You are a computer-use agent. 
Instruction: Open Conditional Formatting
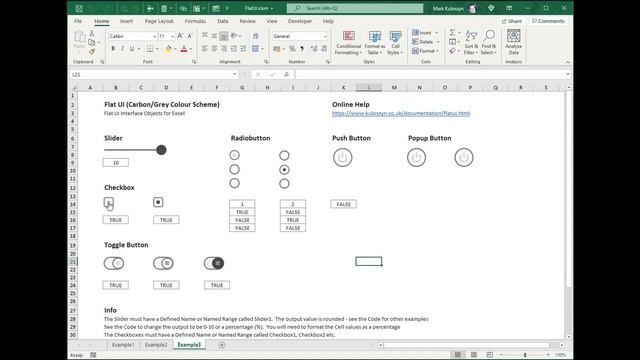[349, 42]
